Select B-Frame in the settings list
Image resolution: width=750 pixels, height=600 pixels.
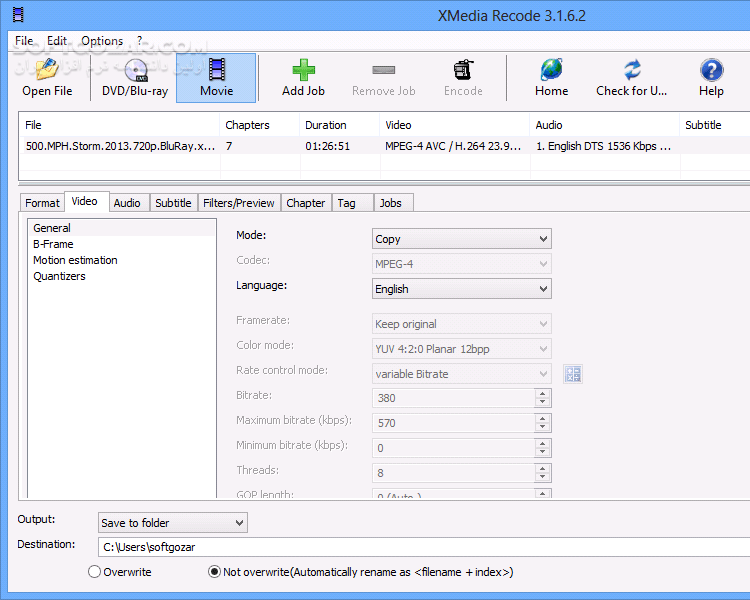pos(53,244)
